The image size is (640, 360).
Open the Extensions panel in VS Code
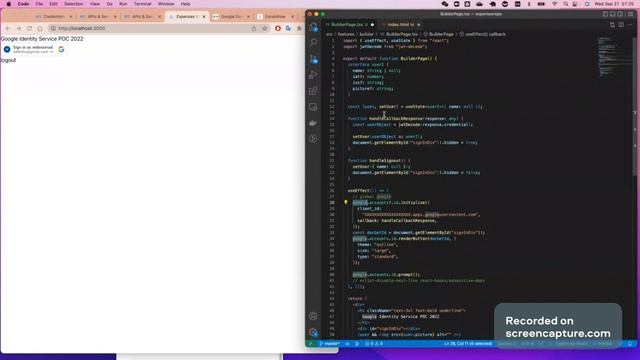click(313, 91)
